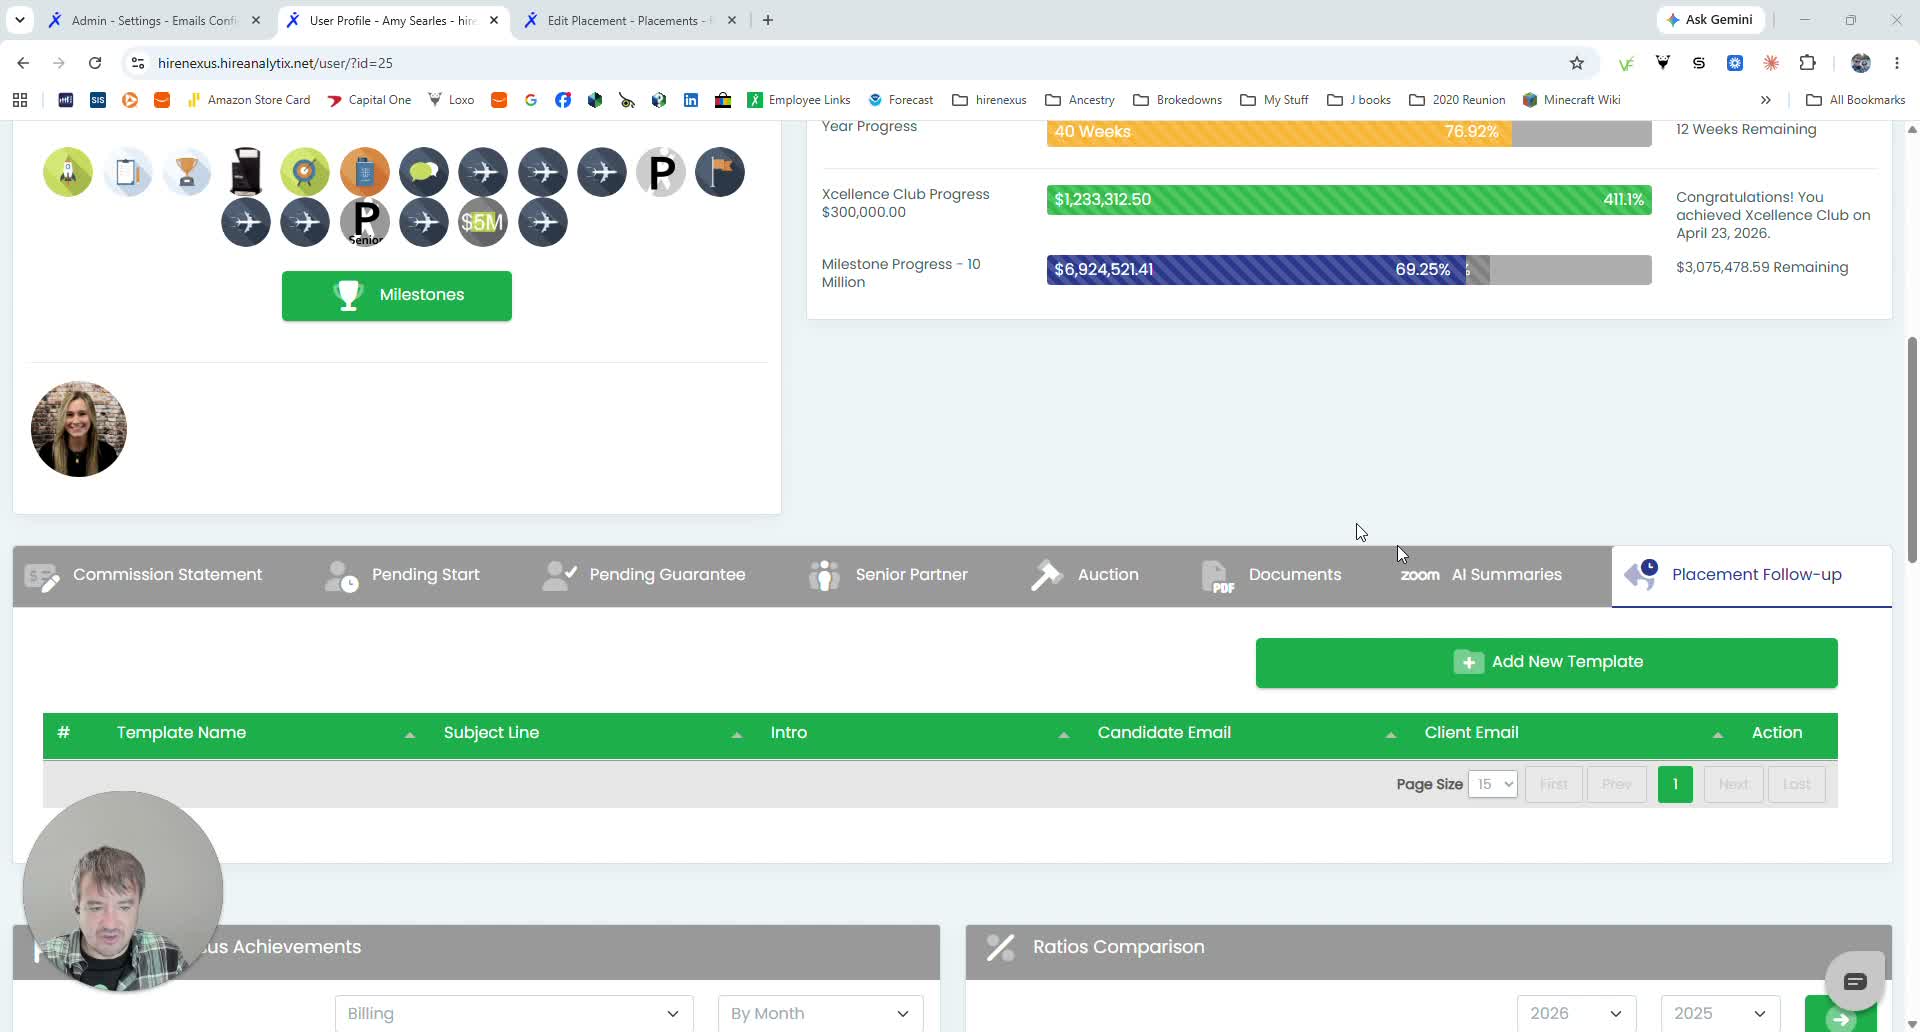Click the rocket badge icon
Image resolution: width=1920 pixels, height=1032 pixels.
click(x=68, y=172)
